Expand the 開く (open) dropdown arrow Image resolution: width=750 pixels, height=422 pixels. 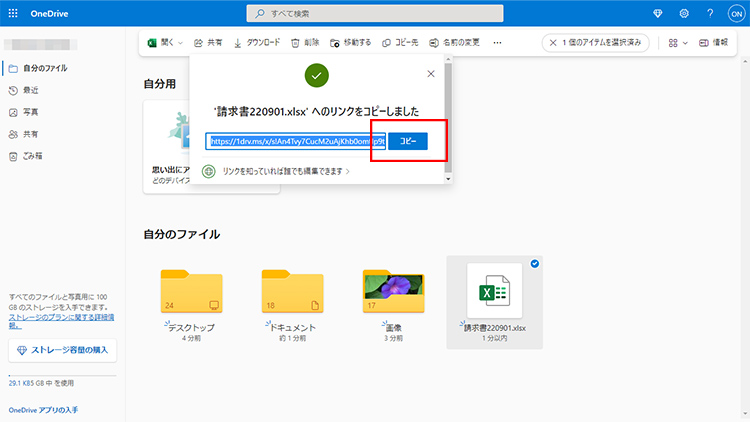(180, 43)
